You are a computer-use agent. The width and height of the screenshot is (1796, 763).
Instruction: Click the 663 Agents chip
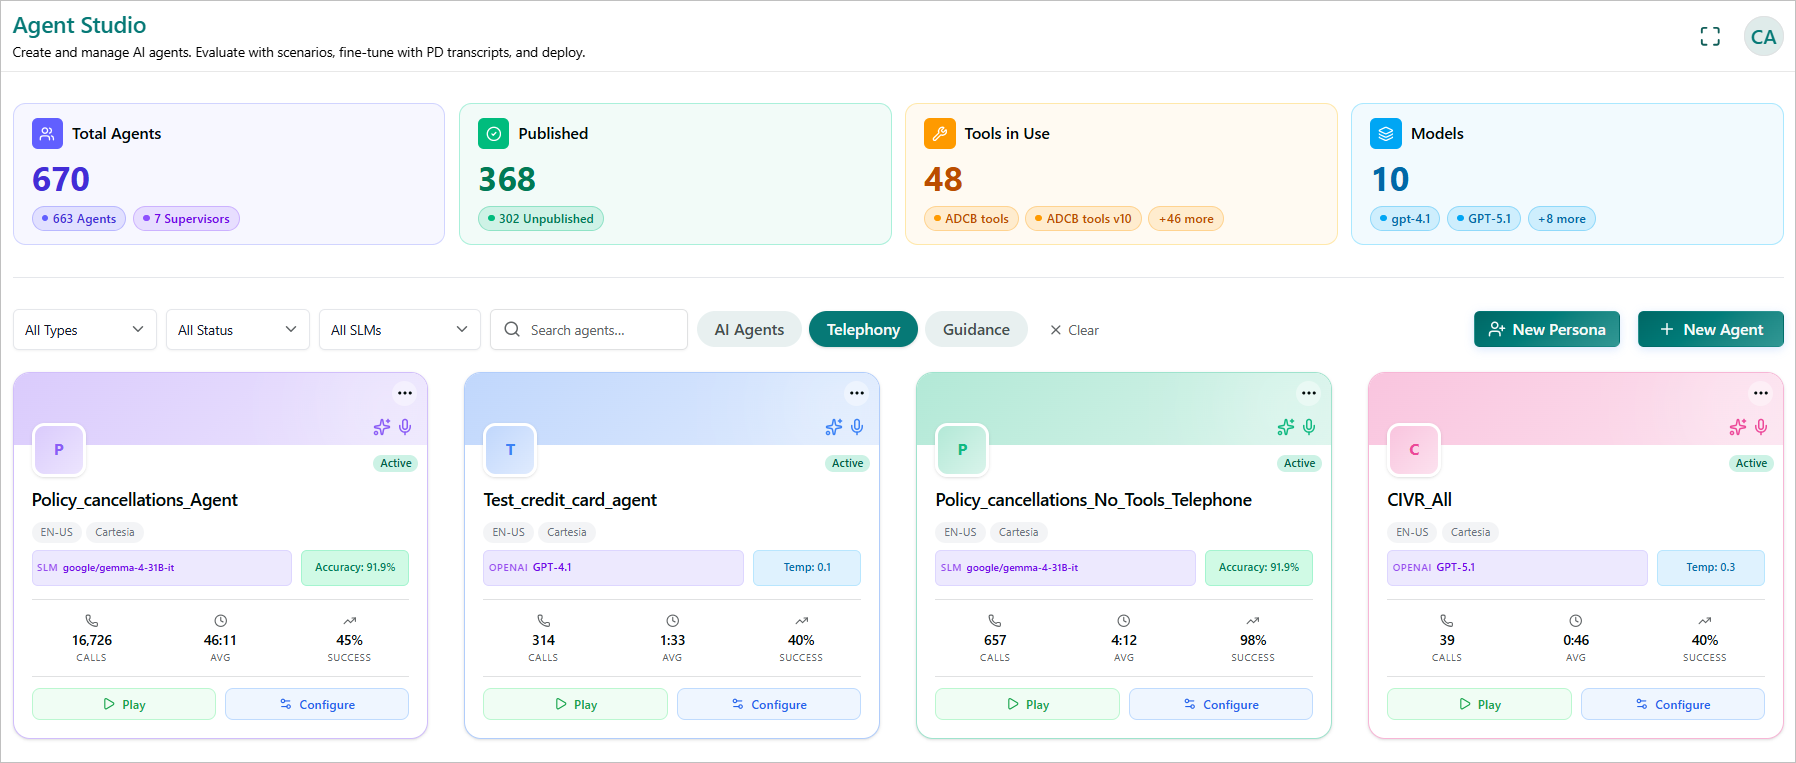79,219
